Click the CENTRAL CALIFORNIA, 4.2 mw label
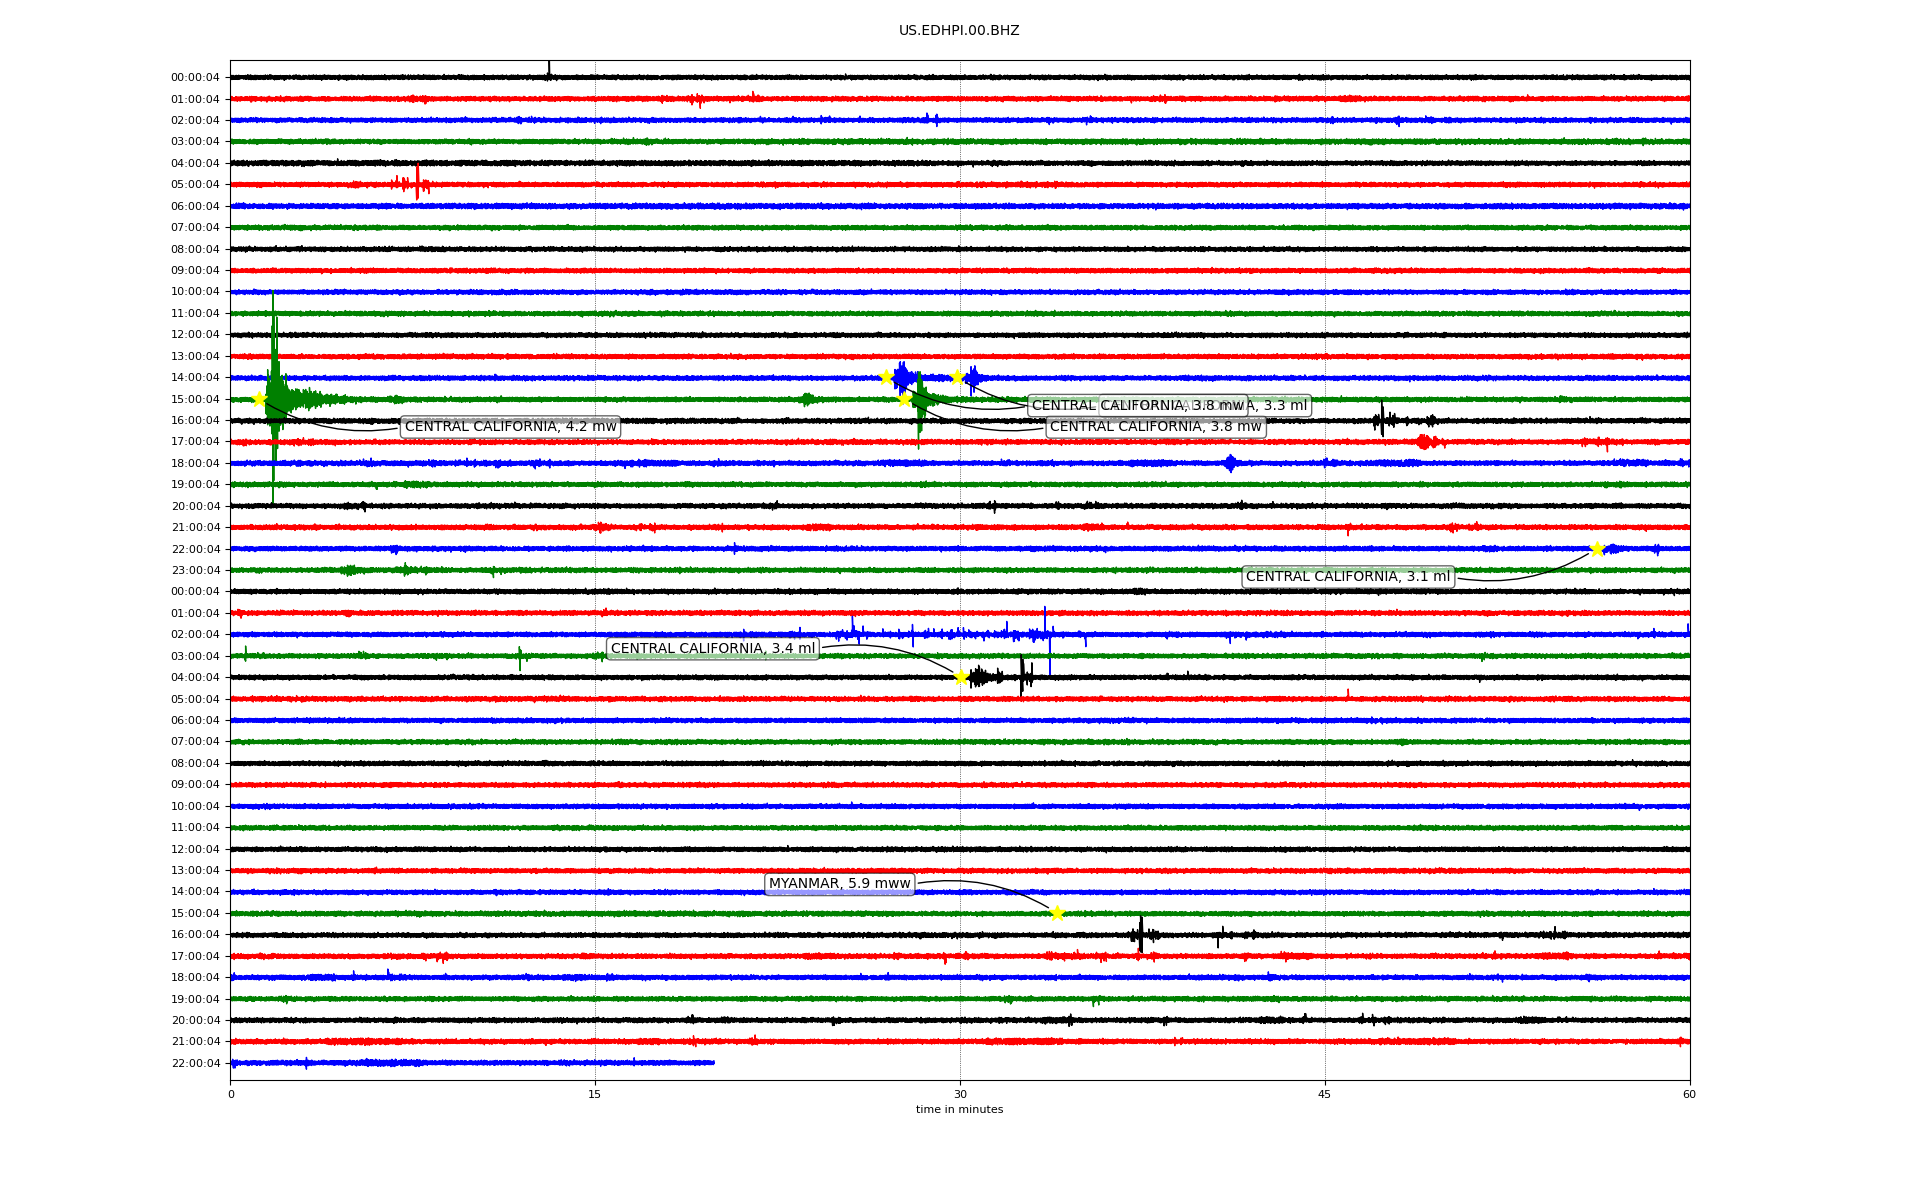 pyautogui.click(x=510, y=427)
